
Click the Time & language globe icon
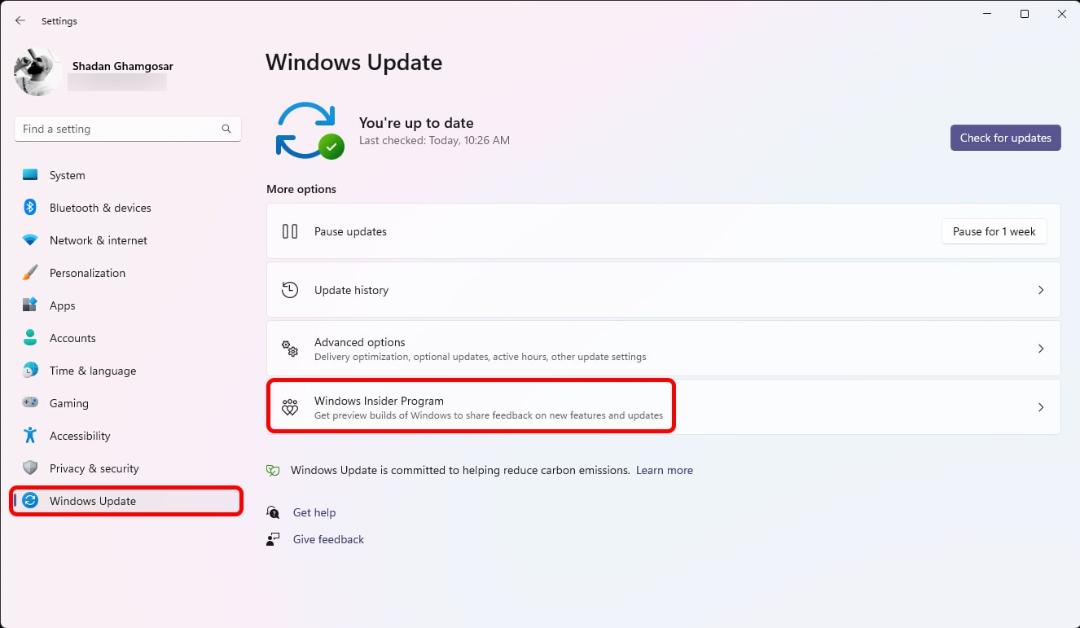click(30, 370)
